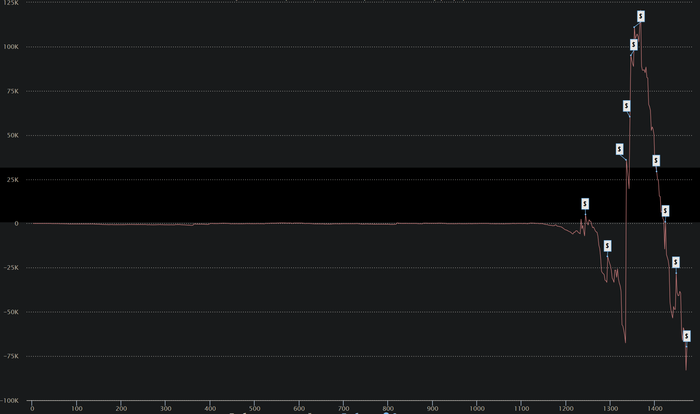Click the 1100 x-axis tick label
Image resolution: width=700 pixels, height=414 pixels.
coord(521,408)
